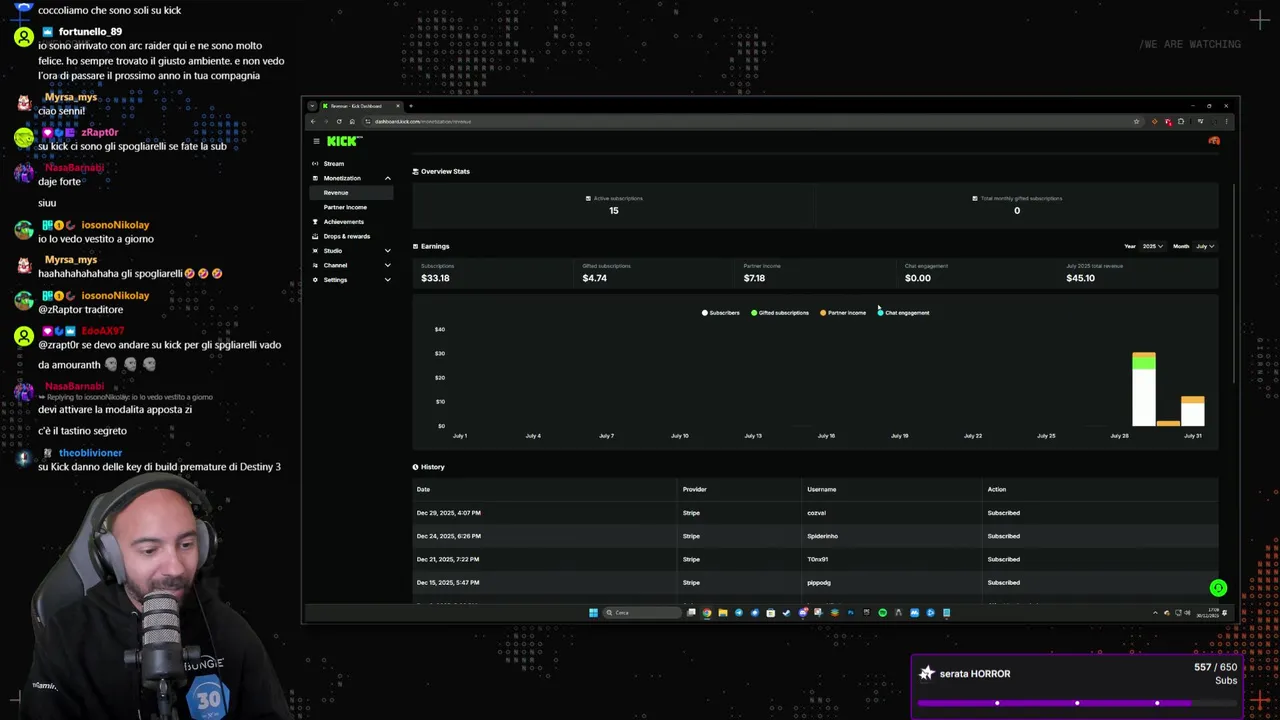Click the Kick logo in the dashboard header
The image size is (1280, 720).
coord(344,141)
